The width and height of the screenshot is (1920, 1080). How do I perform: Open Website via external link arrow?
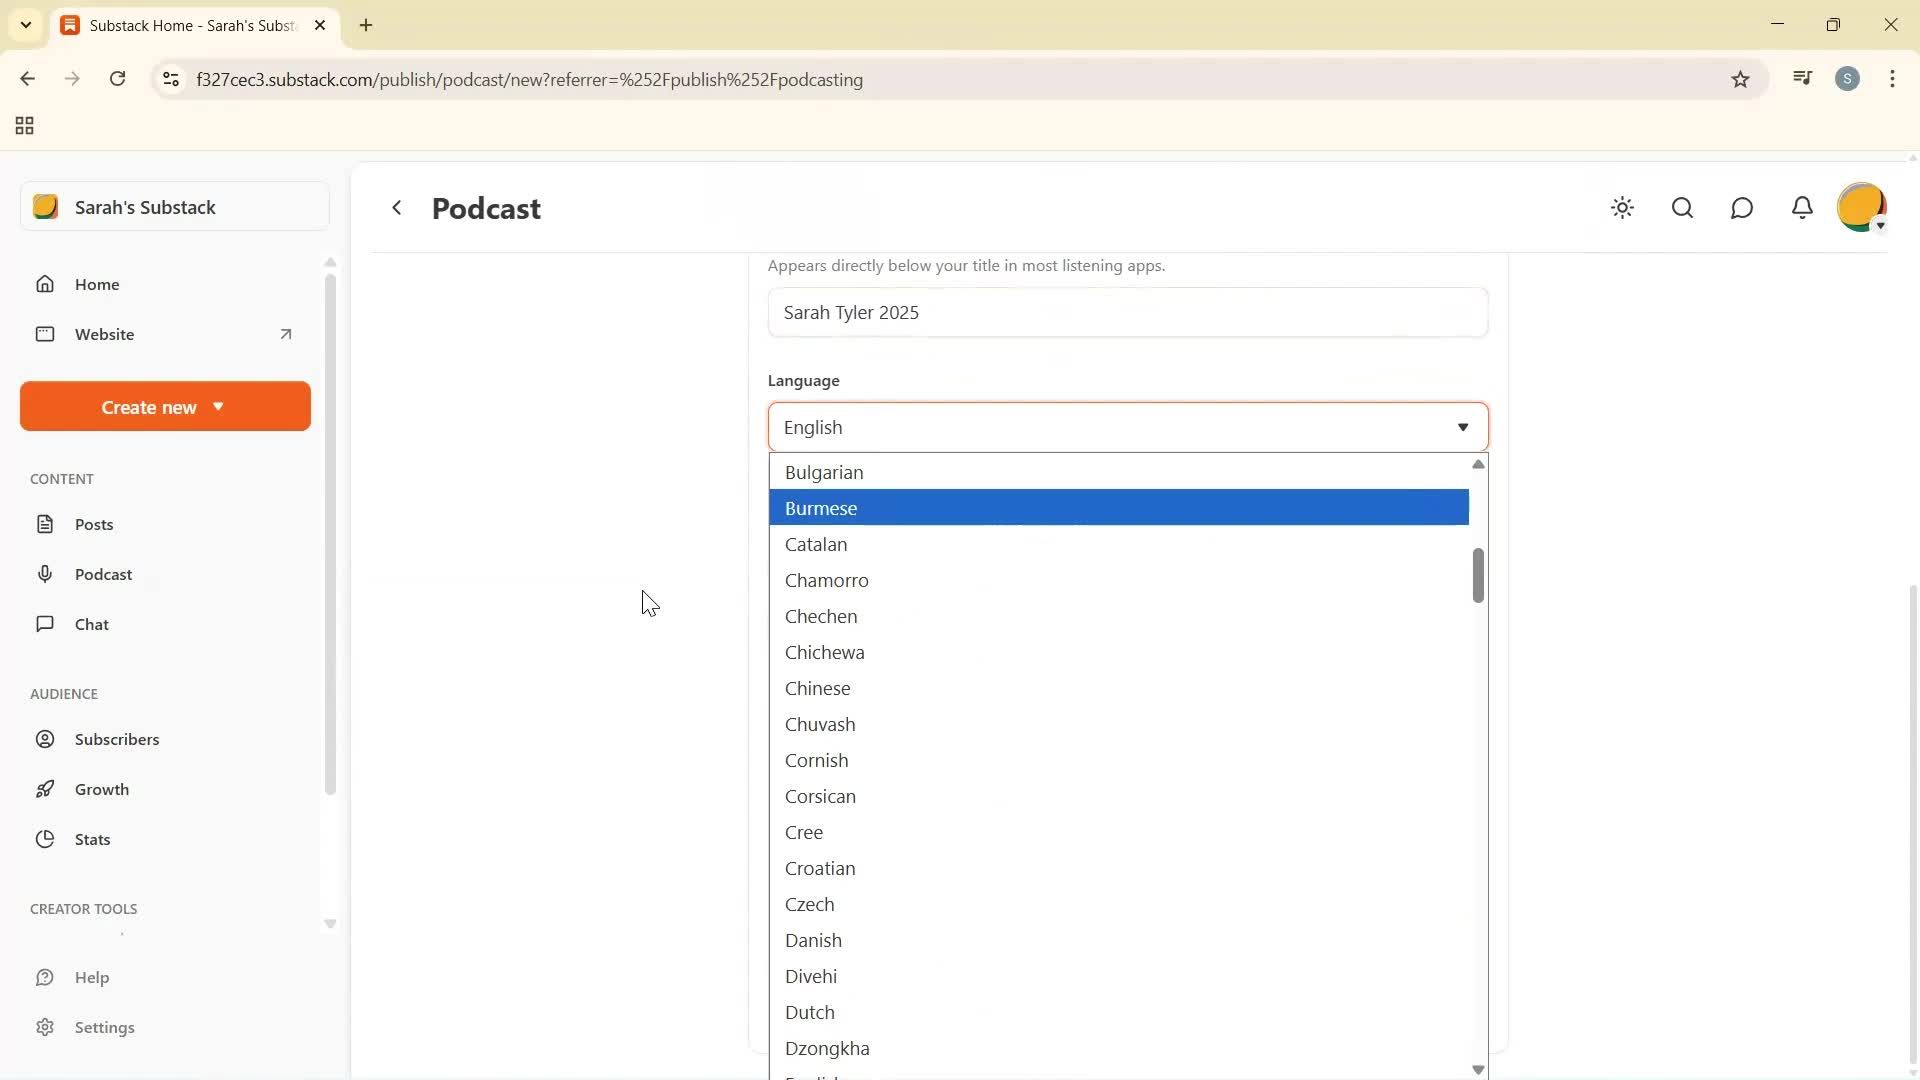[285, 334]
